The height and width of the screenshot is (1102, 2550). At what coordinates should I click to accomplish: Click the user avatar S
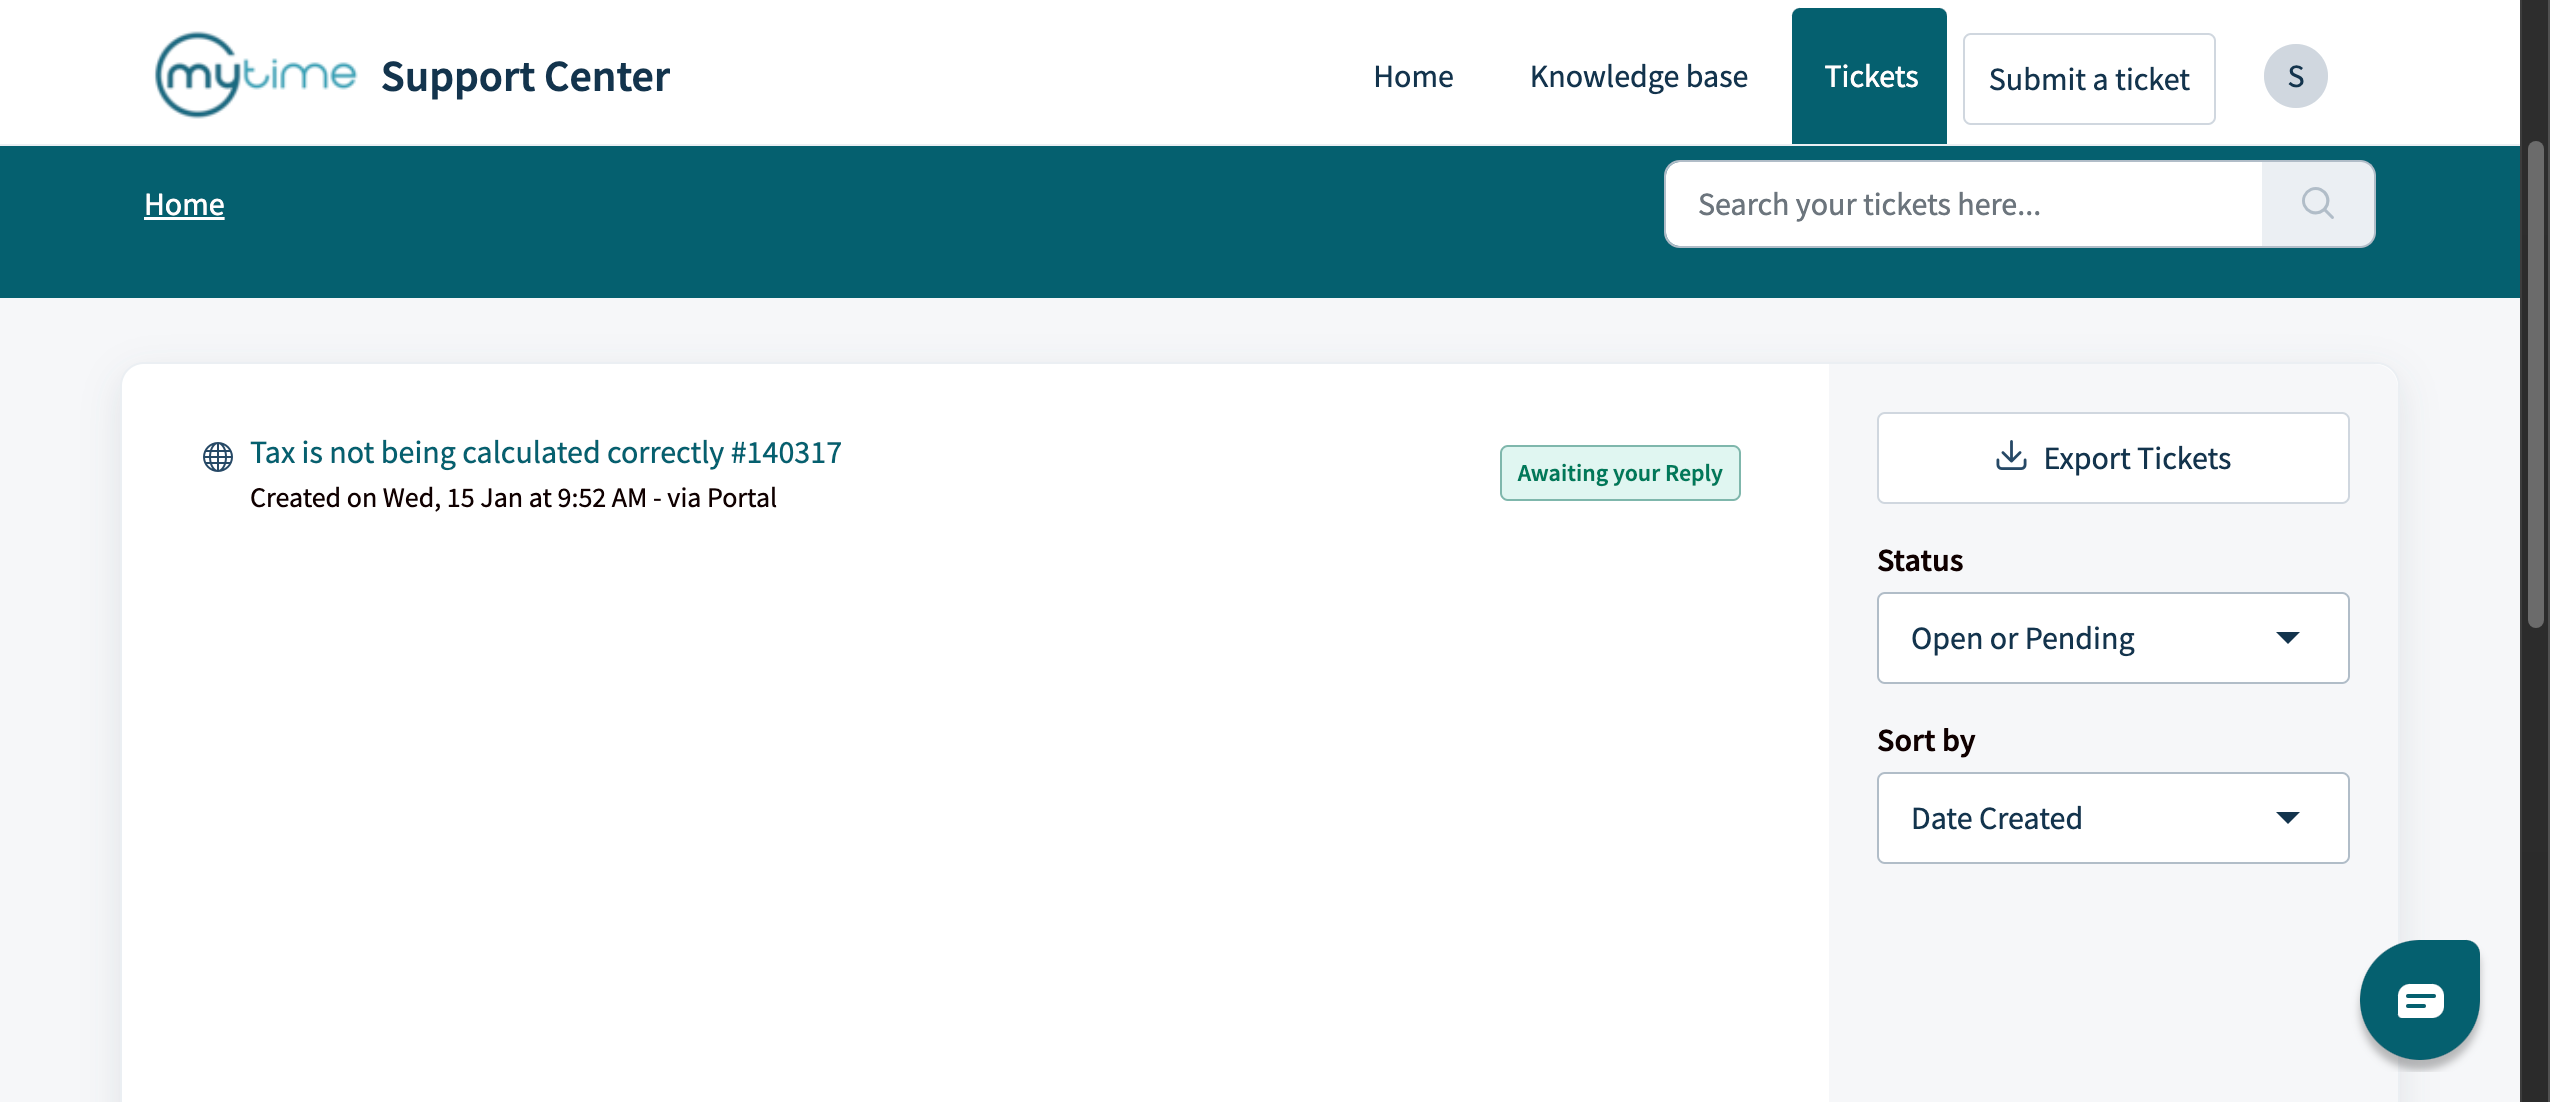2295,76
